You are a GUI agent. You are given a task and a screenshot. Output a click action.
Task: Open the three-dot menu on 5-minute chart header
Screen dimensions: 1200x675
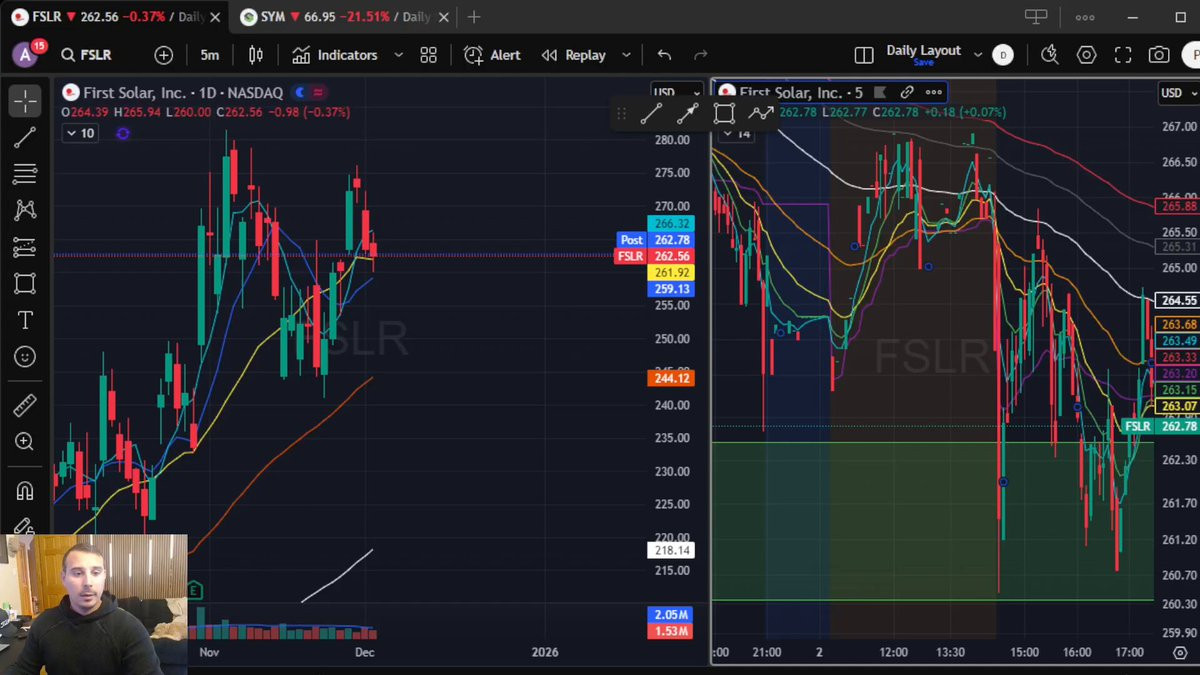[x=934, y=92]
